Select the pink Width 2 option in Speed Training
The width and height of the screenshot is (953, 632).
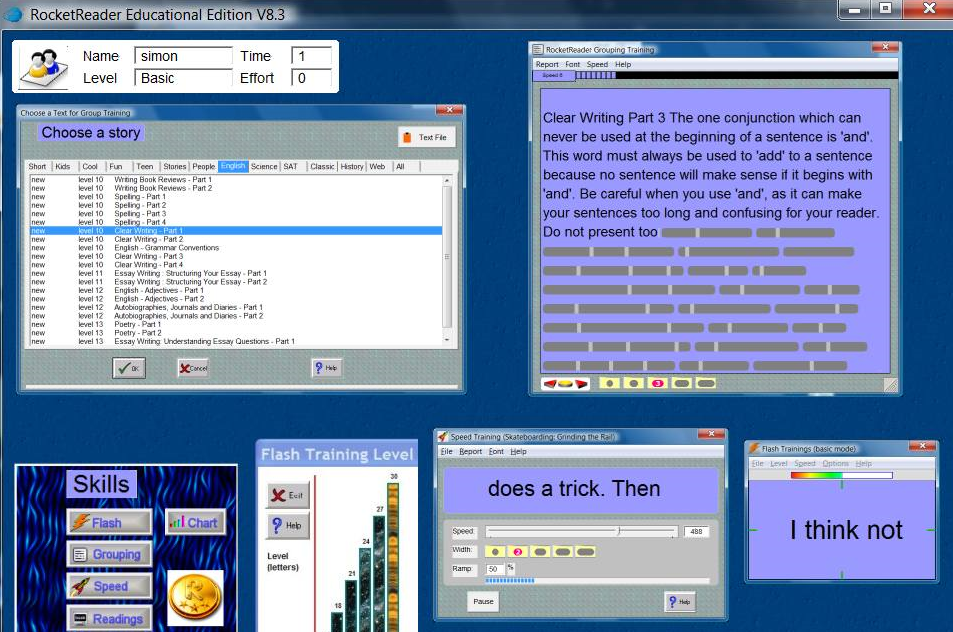pos(518,552)
